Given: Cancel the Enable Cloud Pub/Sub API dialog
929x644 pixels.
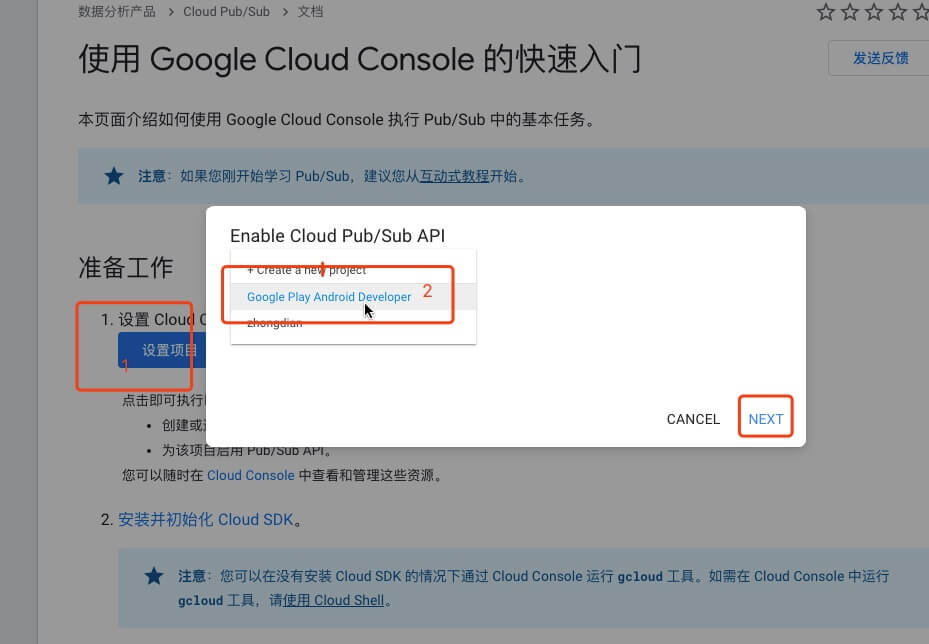Looking at the screenshot, I should [693, 419].
